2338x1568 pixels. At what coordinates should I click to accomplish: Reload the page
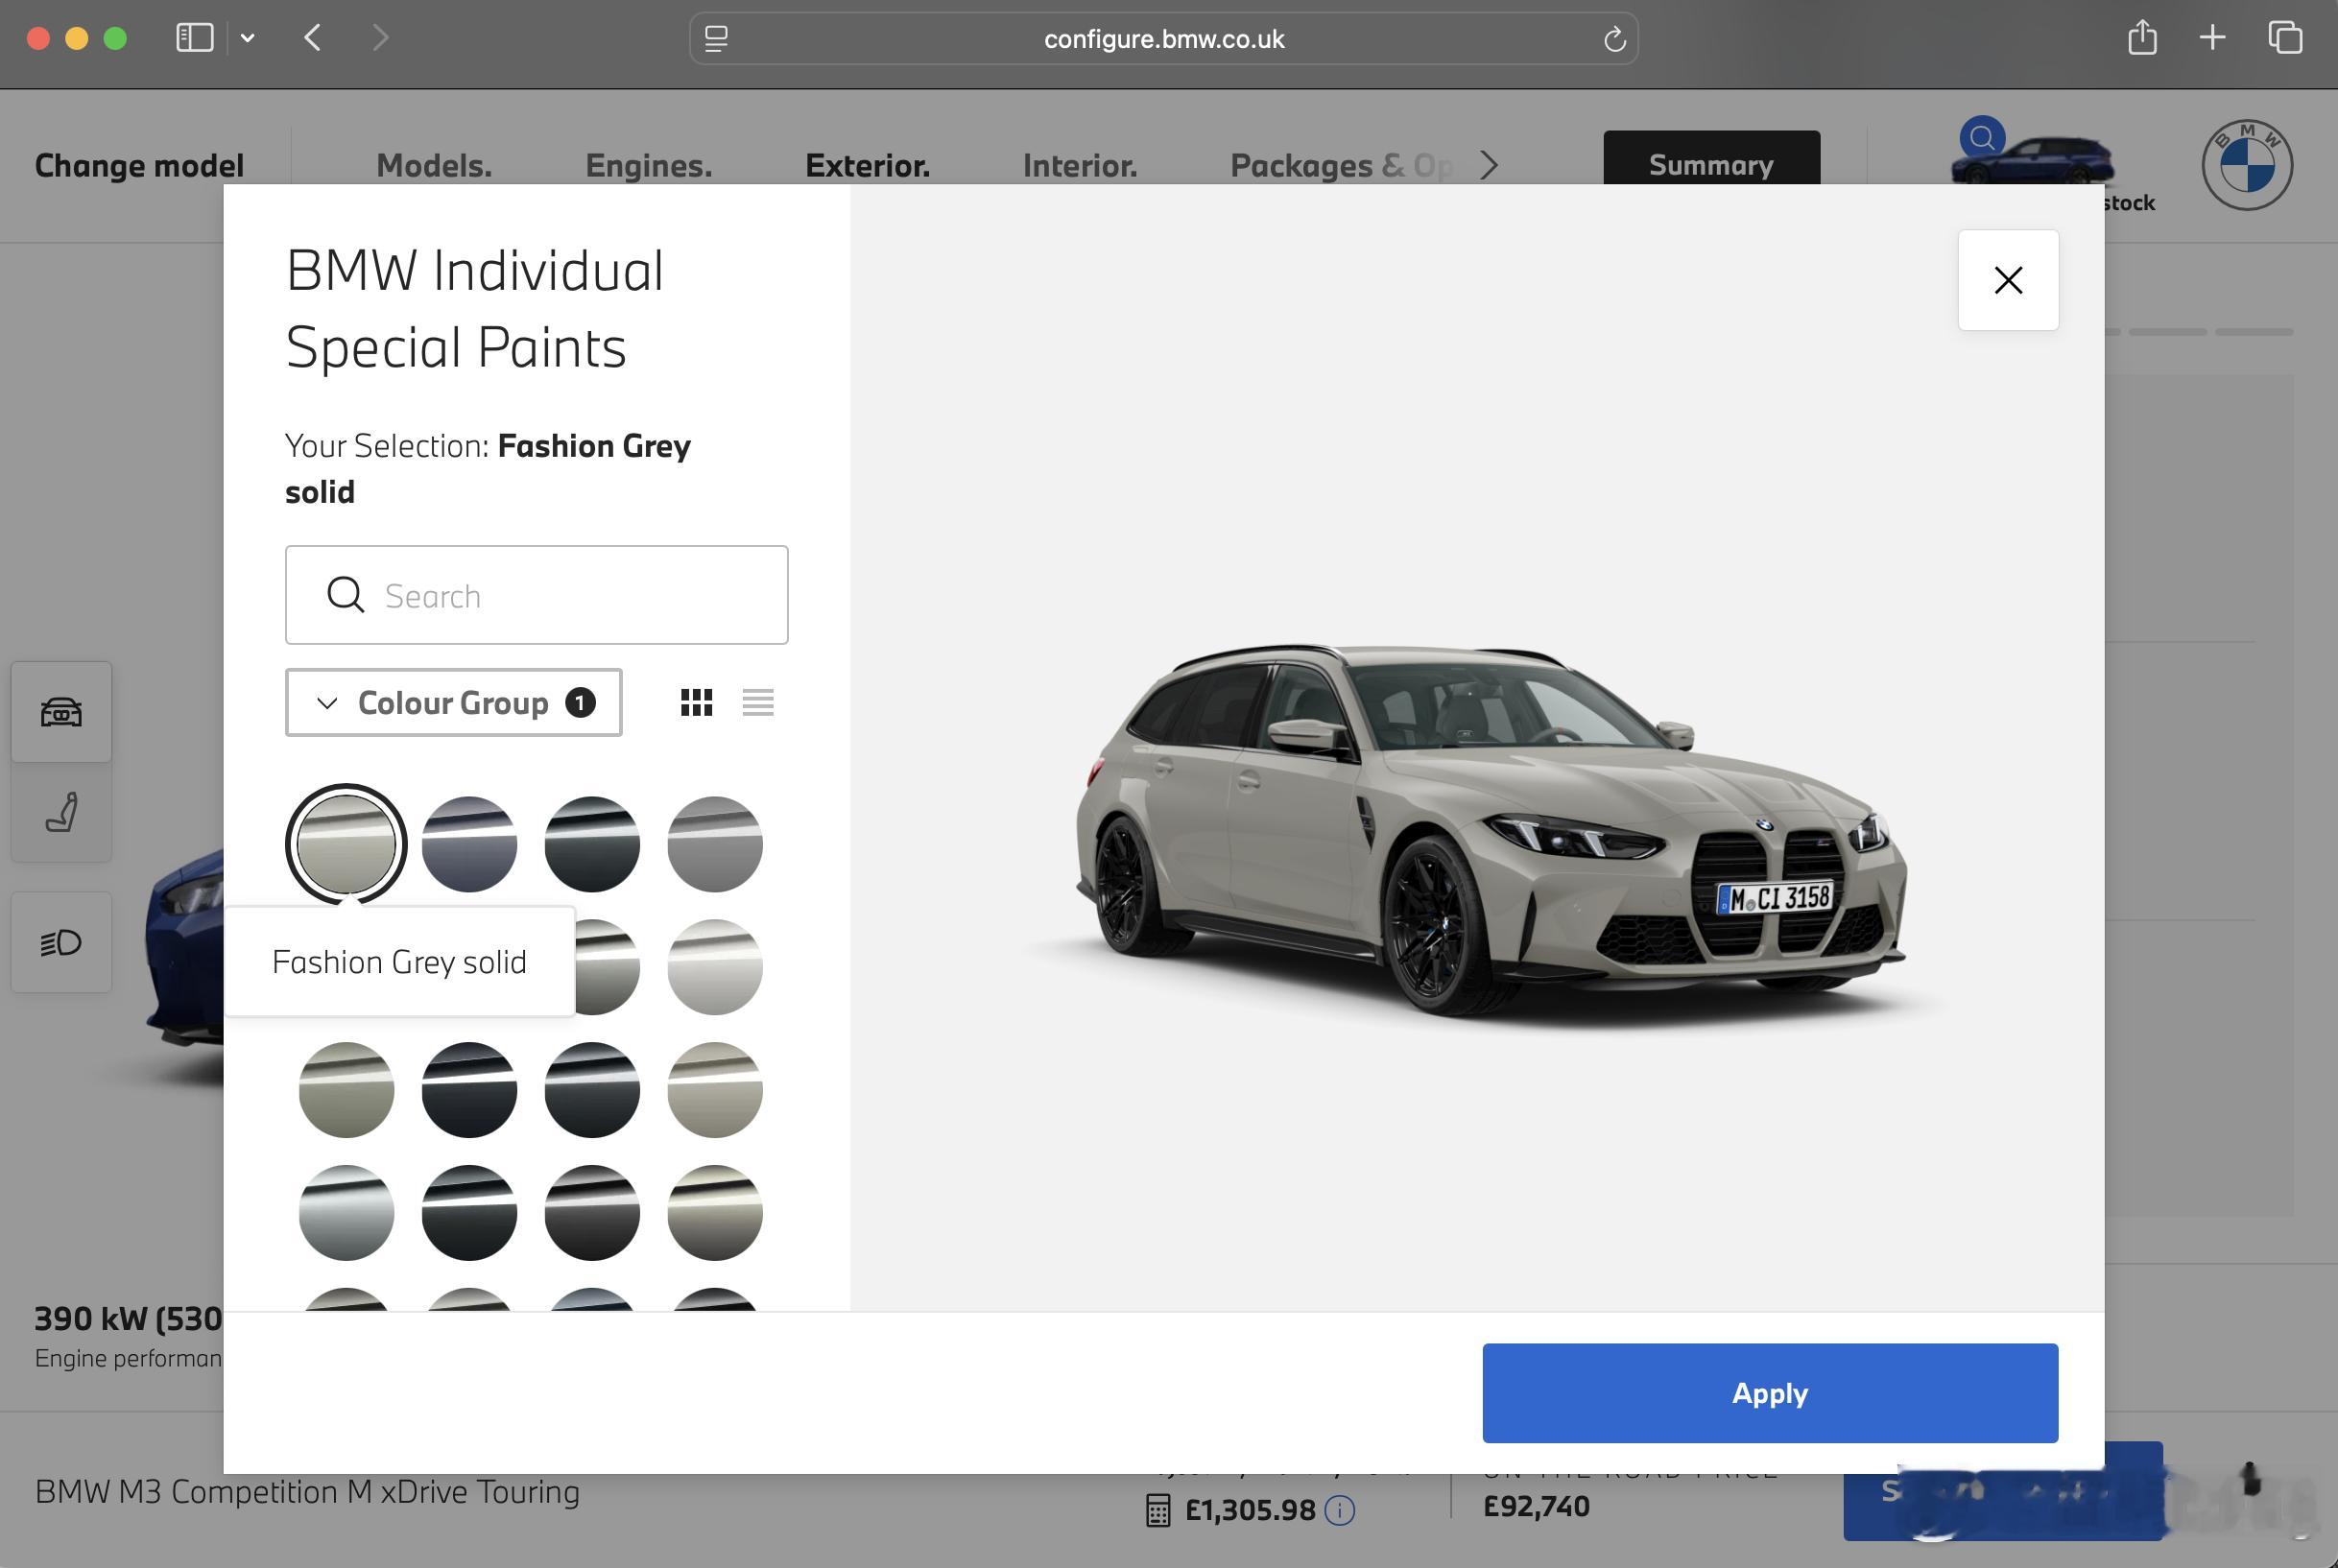click(x=1614, y=39)
